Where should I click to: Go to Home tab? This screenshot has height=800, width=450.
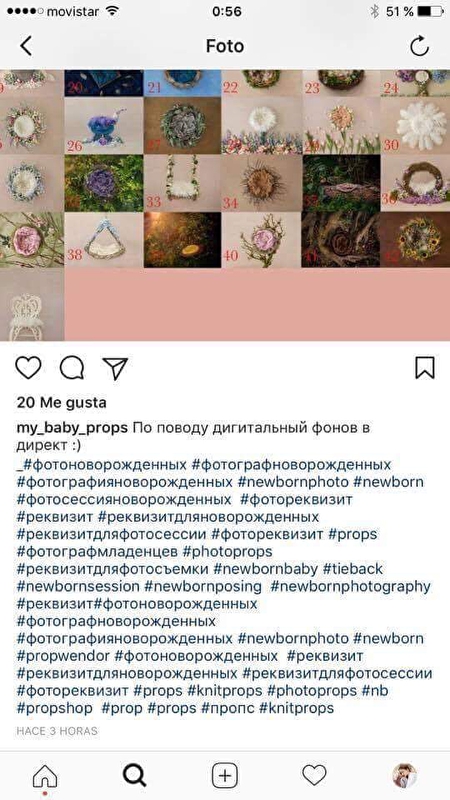click(x=45, y=777)
